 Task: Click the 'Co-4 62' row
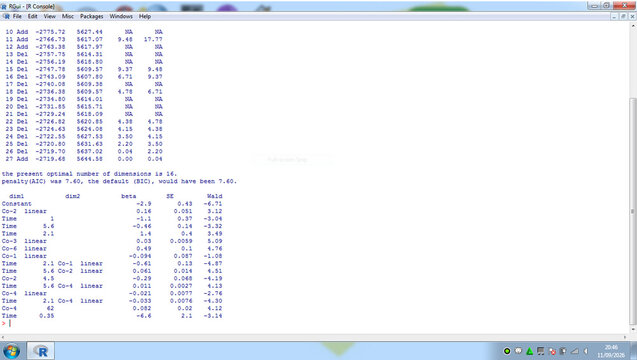click(112, 308)
